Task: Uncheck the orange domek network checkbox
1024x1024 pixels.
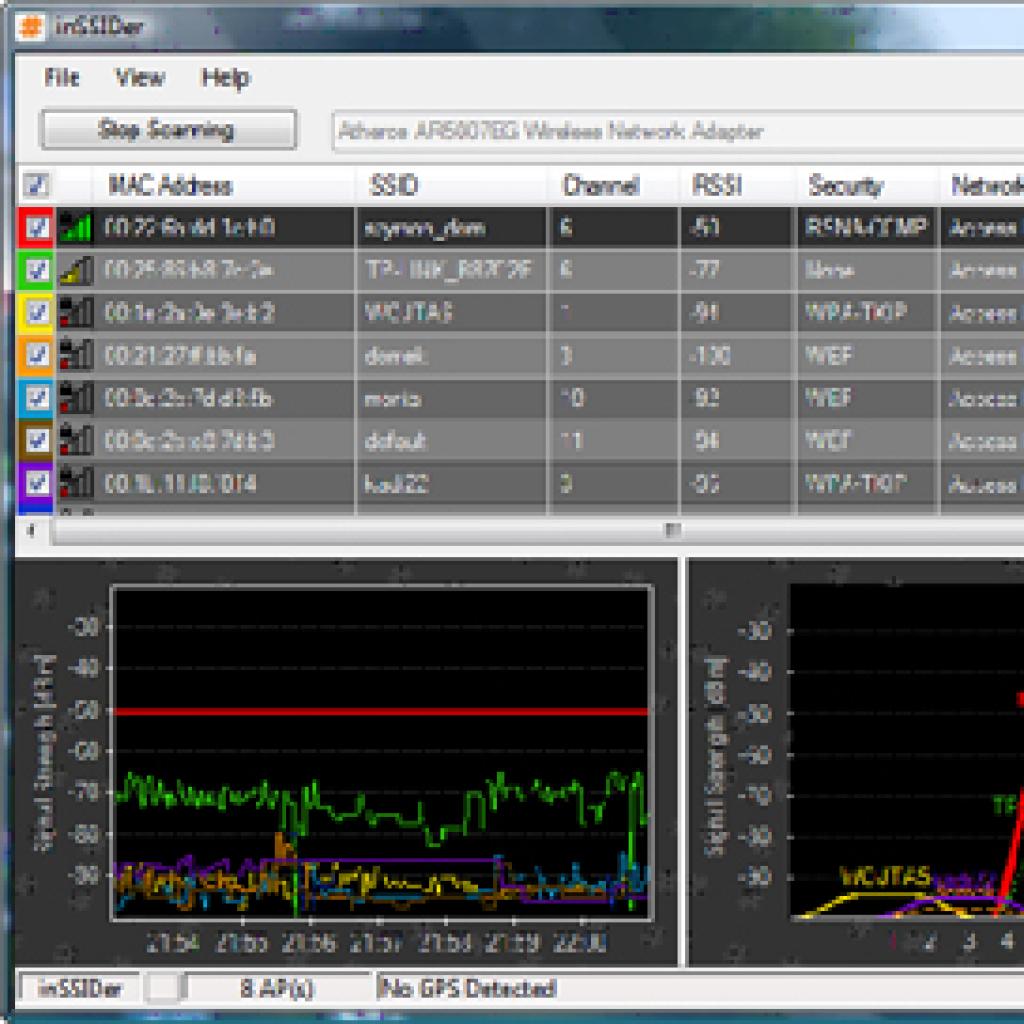Action: 37,355
